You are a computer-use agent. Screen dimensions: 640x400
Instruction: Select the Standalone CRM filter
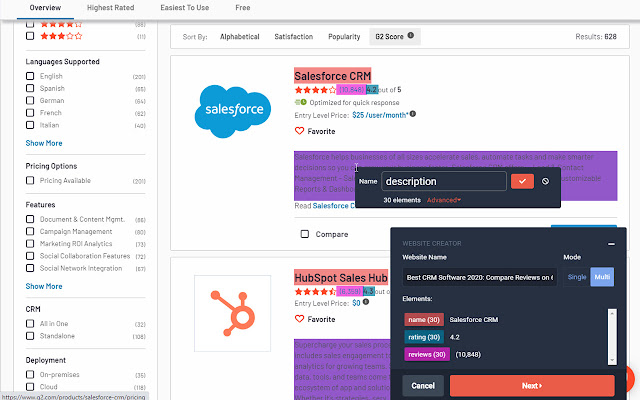[x=30, y=336]
